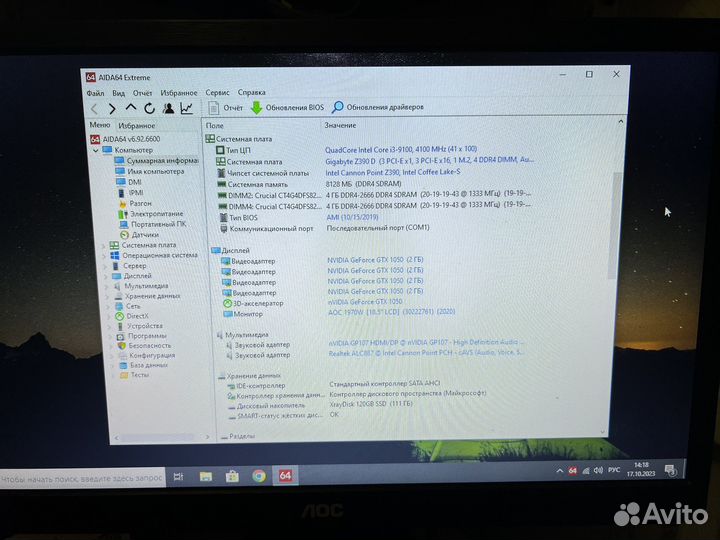Open Intel Cannon Point Z390 chipset link
This screenshot has width=720, height=540.
[393, 172]
